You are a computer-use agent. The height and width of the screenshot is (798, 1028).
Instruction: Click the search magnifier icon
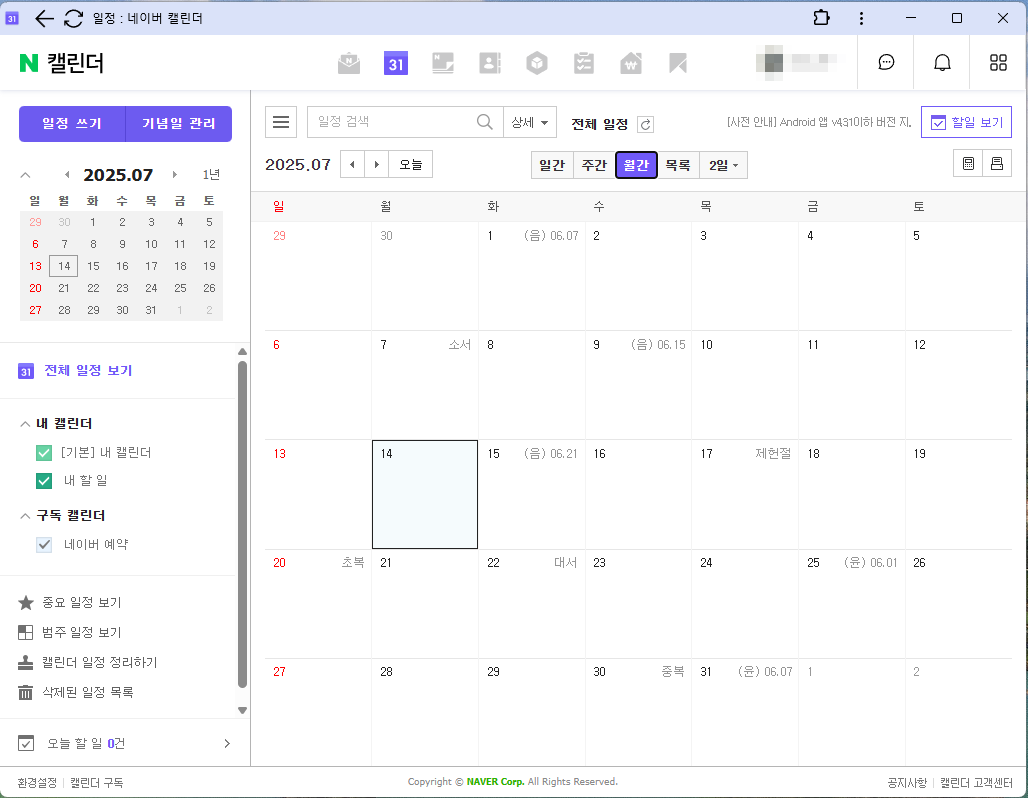point(484,121)
